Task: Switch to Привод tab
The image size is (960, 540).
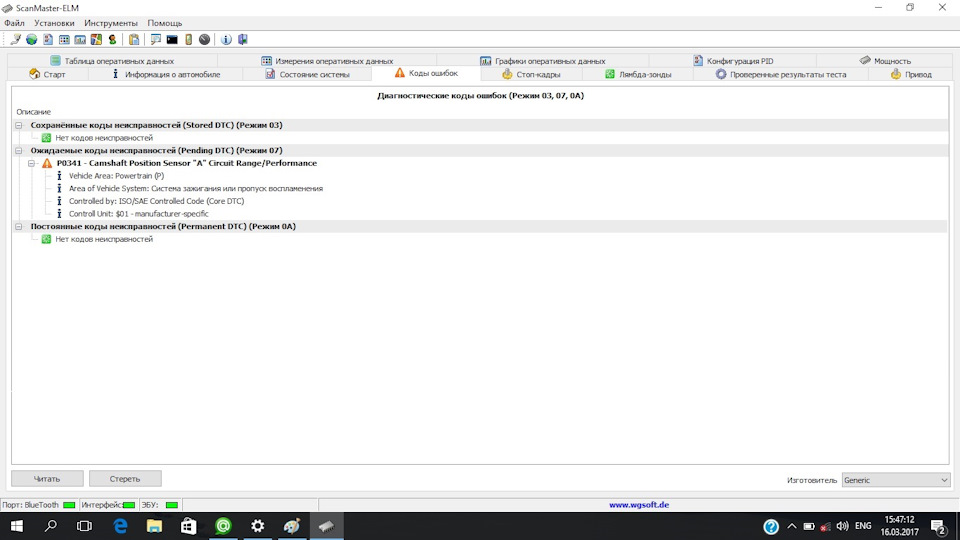Action: coord(910,74)
